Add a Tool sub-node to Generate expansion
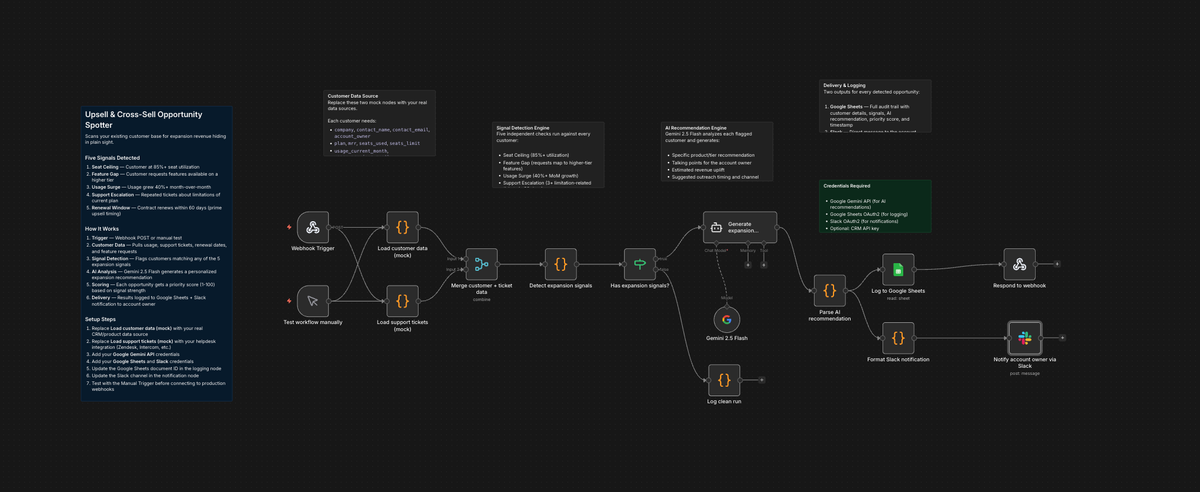 [x=764, y=266]
